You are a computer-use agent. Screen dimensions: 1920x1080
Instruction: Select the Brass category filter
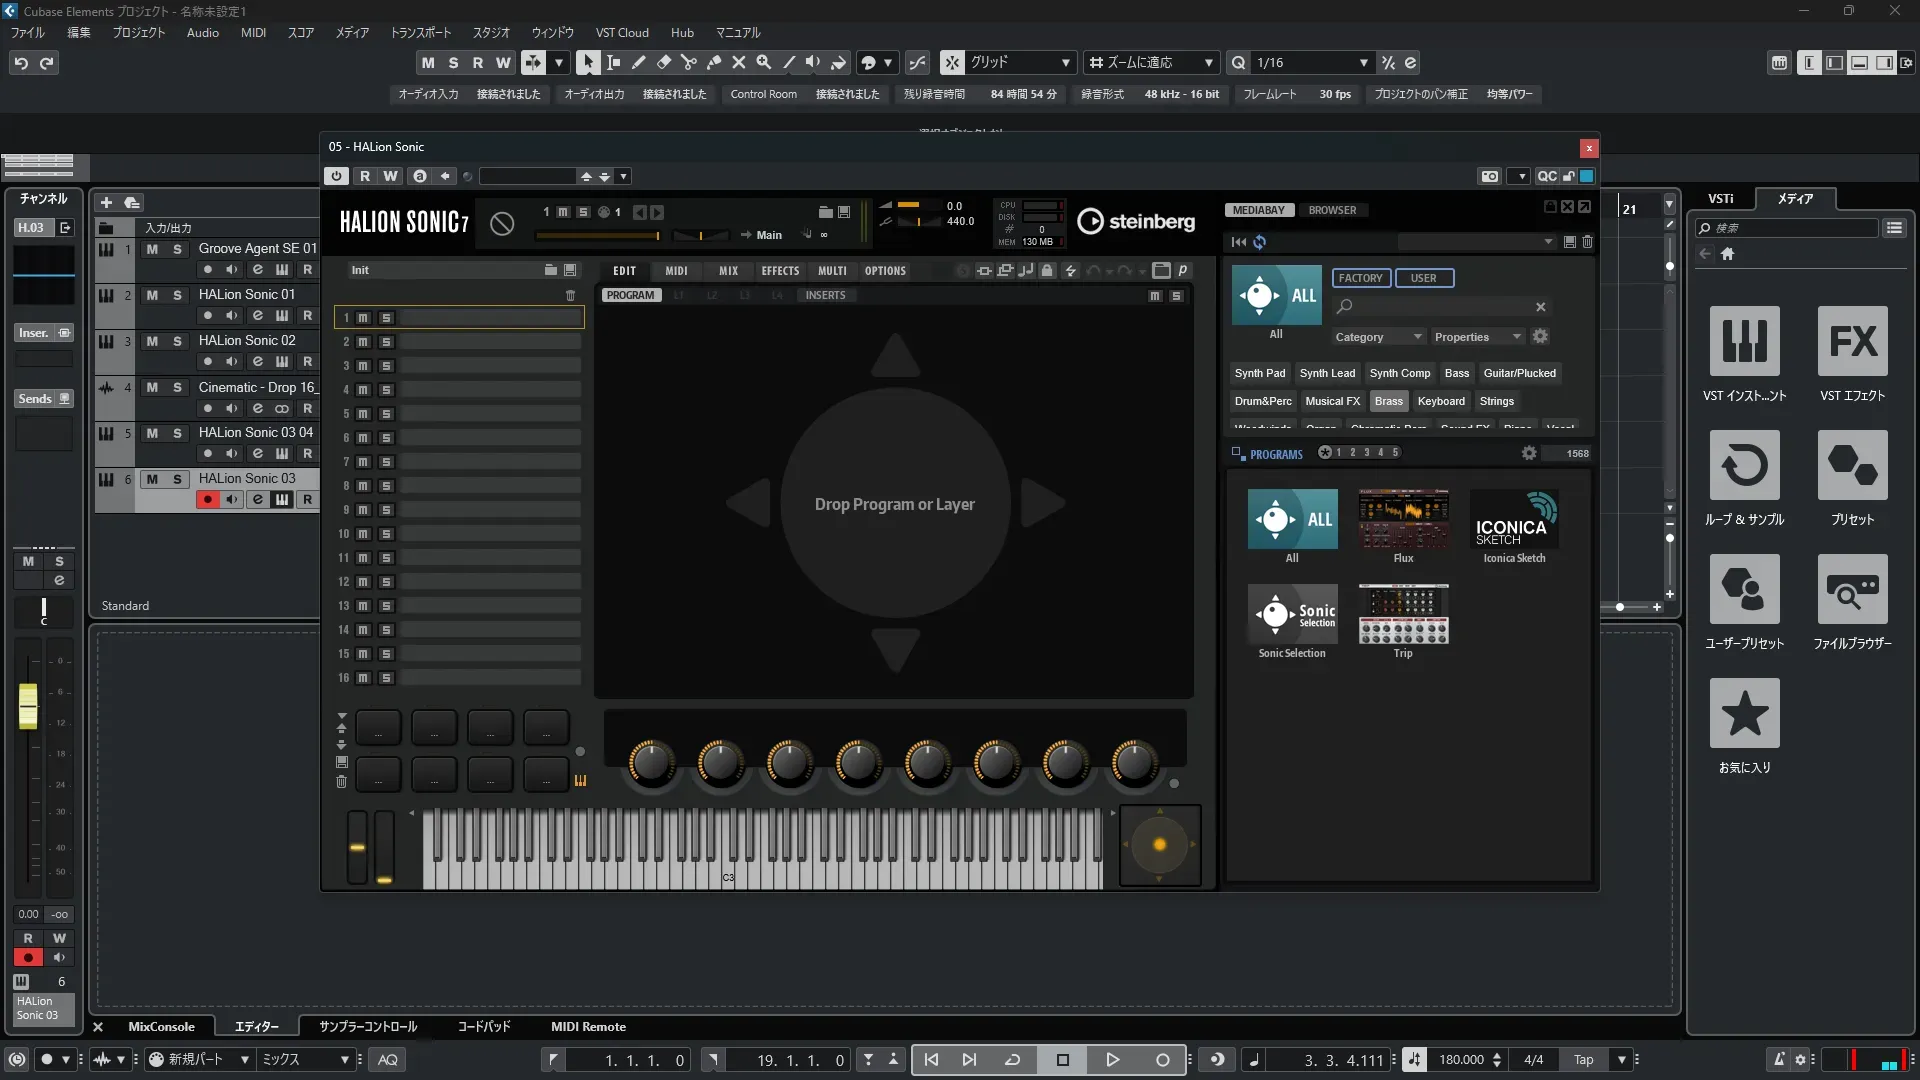[x=1388, y=401]
